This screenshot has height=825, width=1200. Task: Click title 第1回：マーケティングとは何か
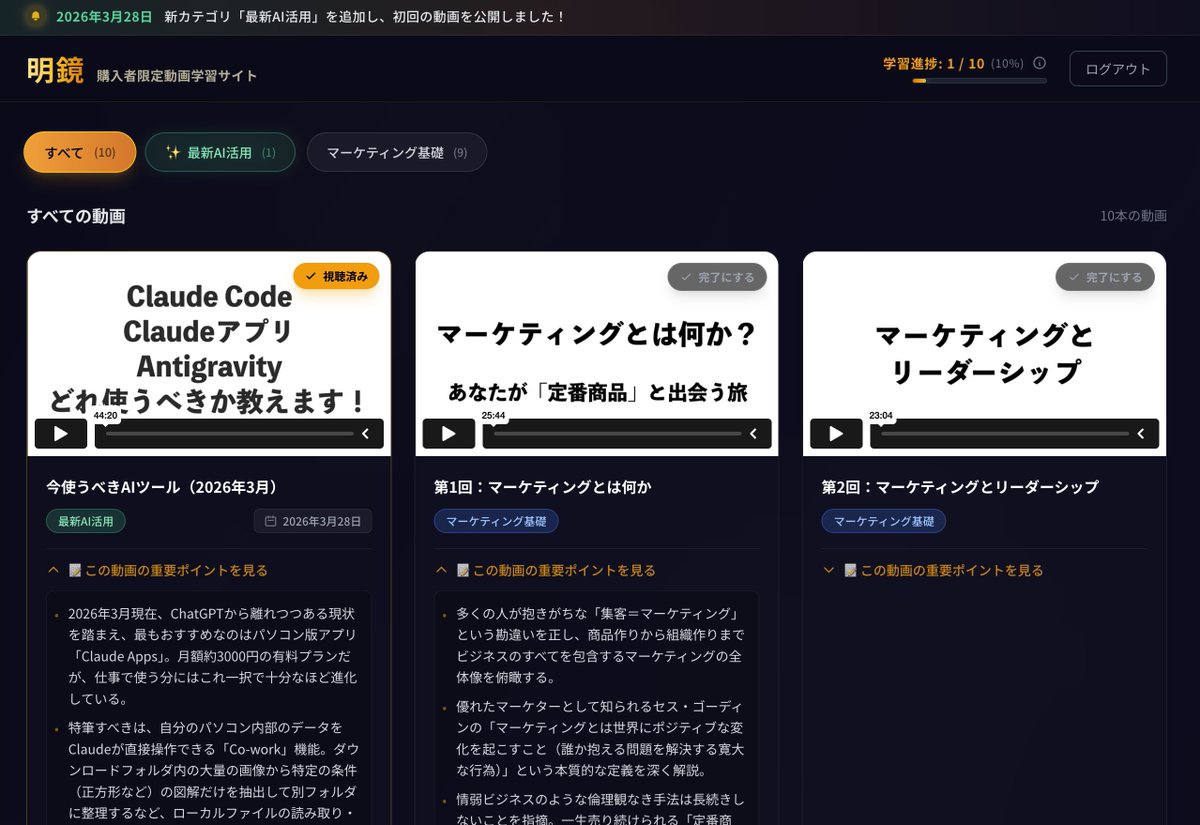[543, 487]
